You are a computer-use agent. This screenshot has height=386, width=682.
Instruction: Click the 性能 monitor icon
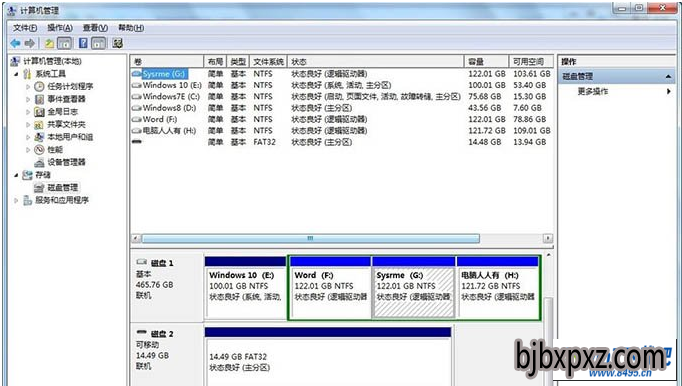point(40,150)
